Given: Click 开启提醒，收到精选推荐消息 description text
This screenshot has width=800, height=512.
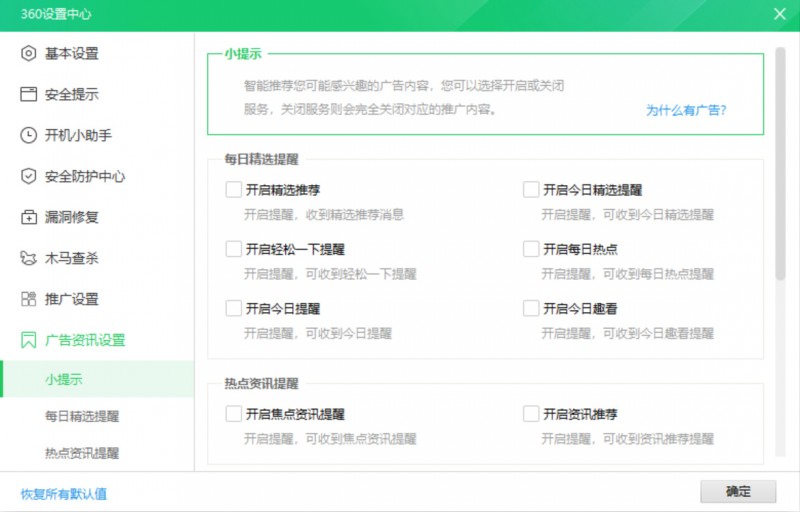Looking at the screenshot, I should click(x=324, y=215).
